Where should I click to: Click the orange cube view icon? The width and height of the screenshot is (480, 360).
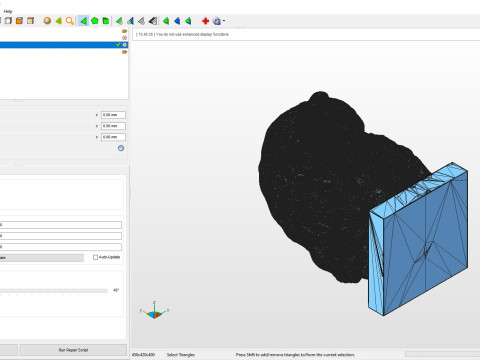pyautogui.click(x=19, y=21)
